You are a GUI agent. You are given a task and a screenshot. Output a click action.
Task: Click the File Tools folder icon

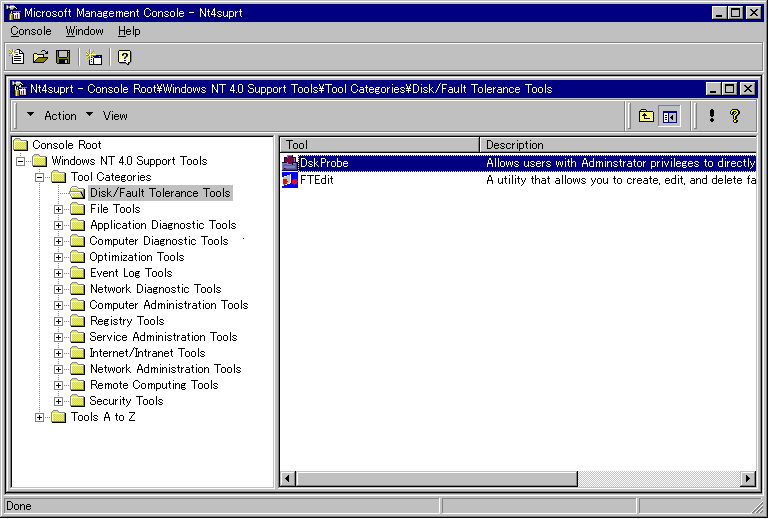tap(77, 209)
